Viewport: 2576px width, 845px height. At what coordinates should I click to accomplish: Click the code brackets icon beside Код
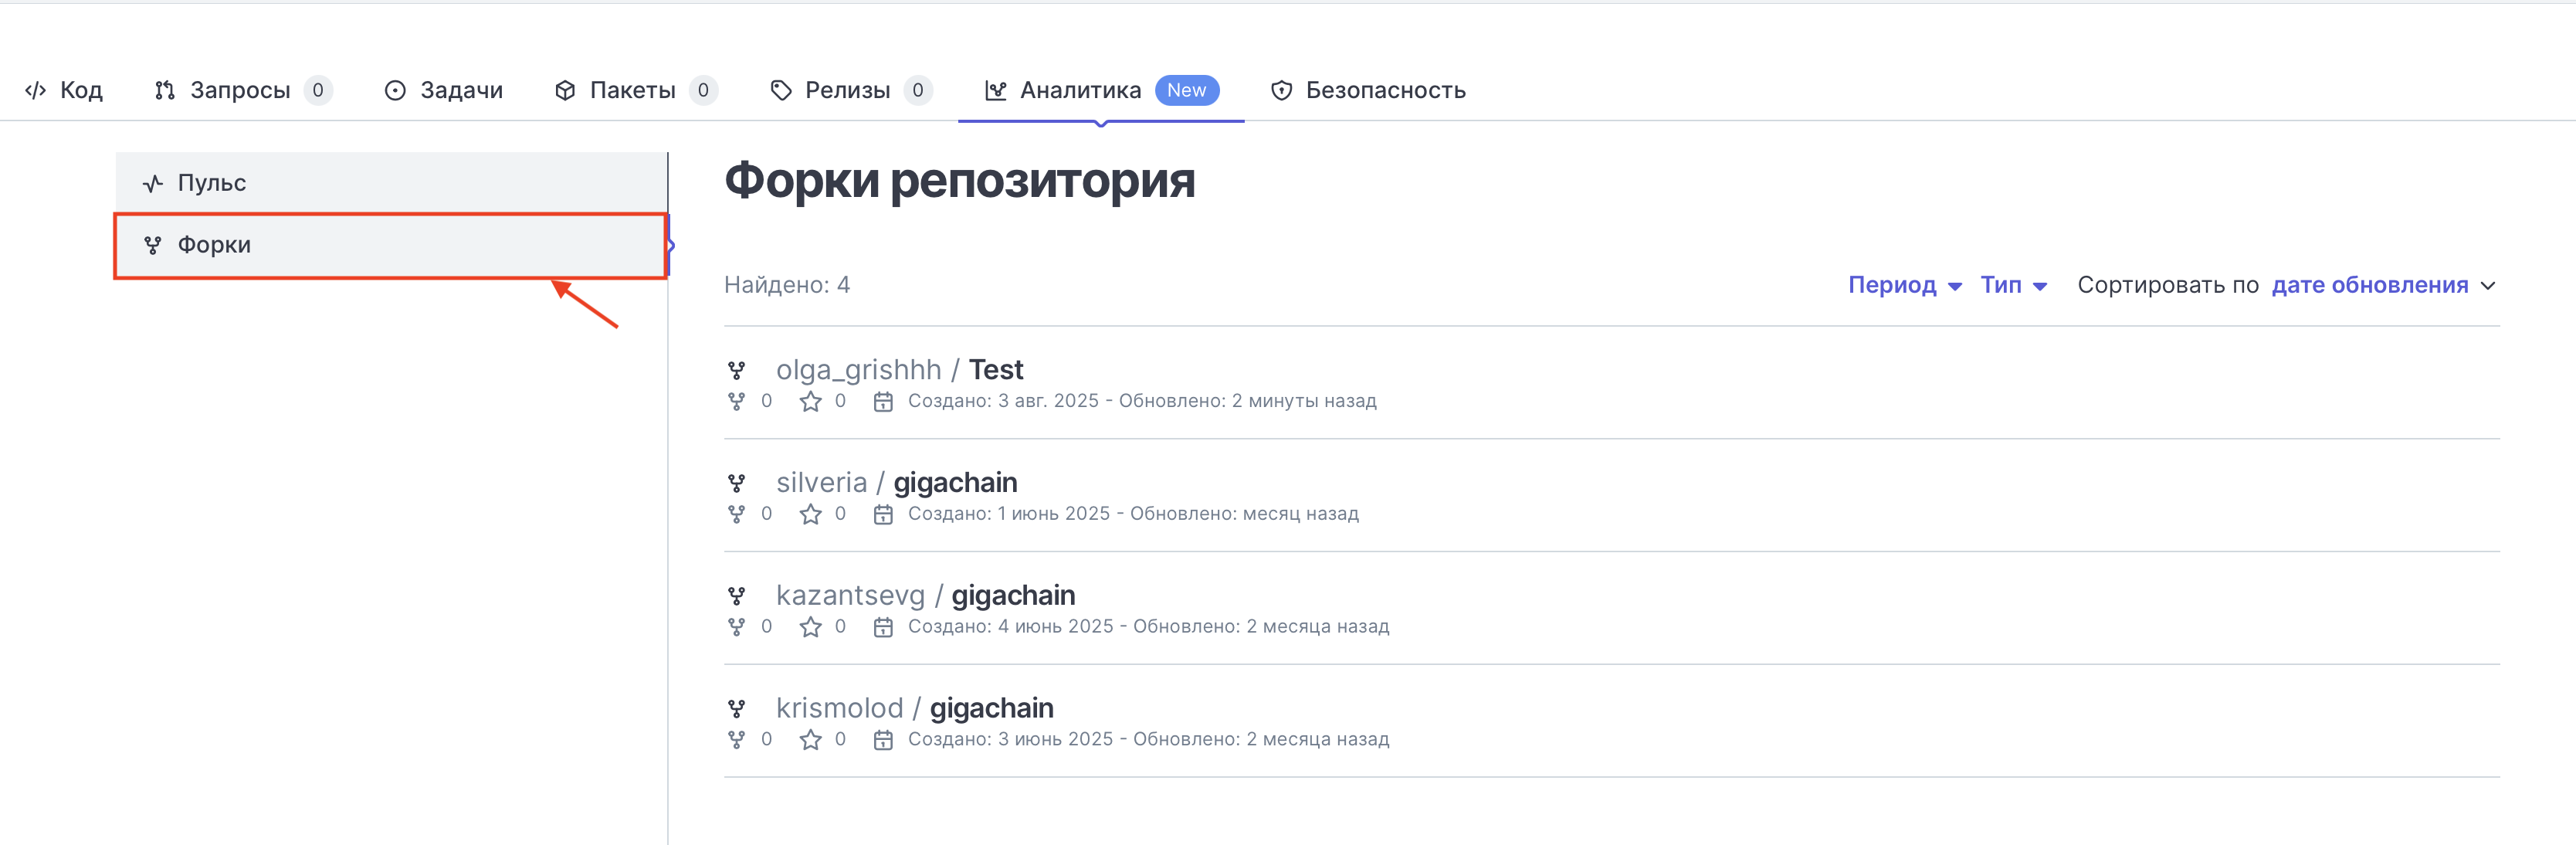pos(36,90)
